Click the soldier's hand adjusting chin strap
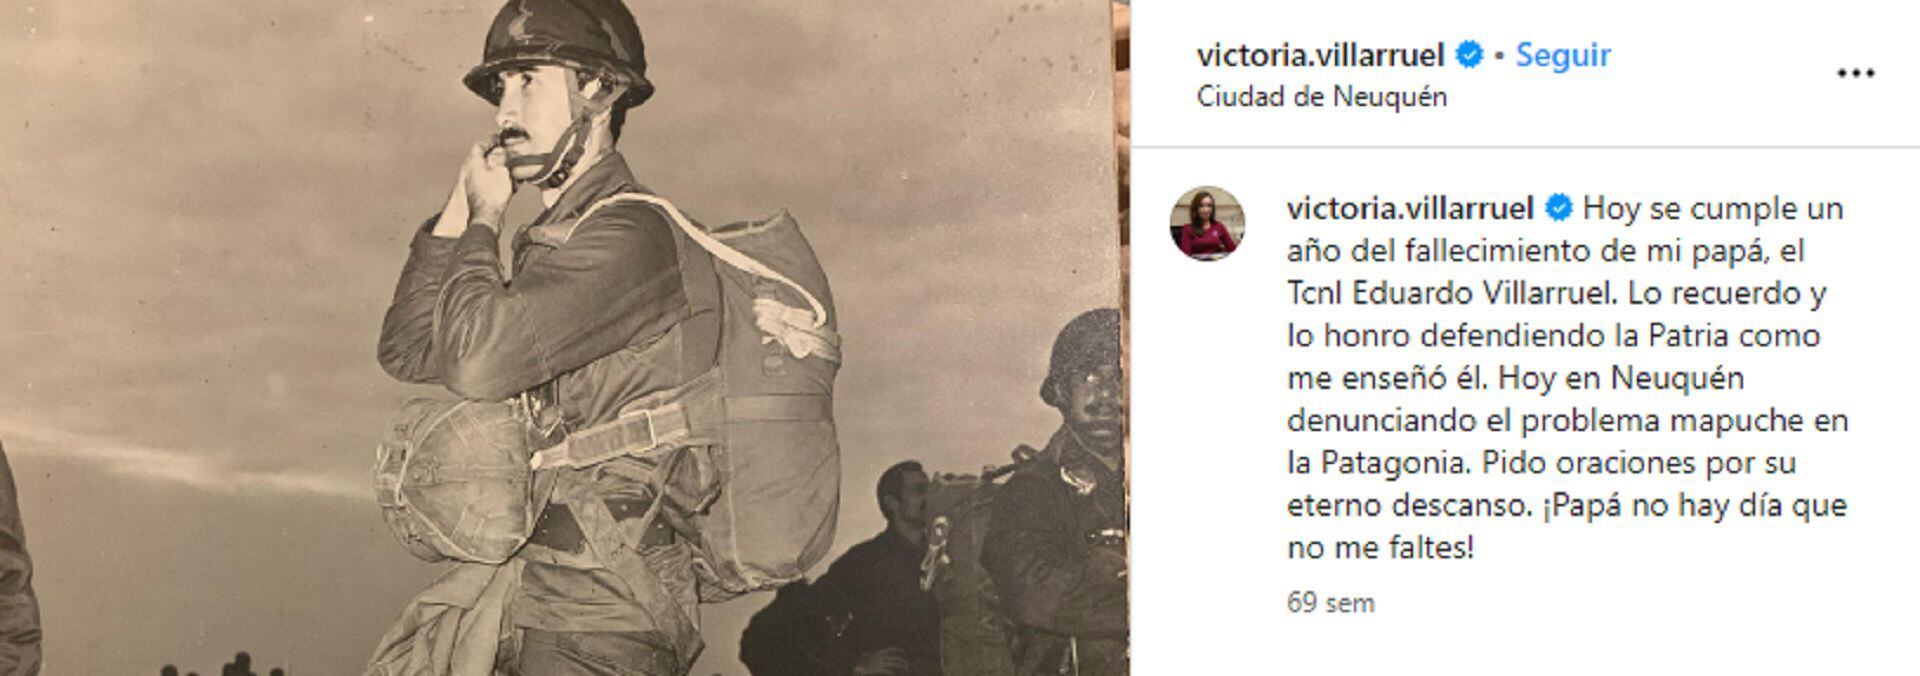This screenshot has height=676, width=1920. tap(485, 178)
